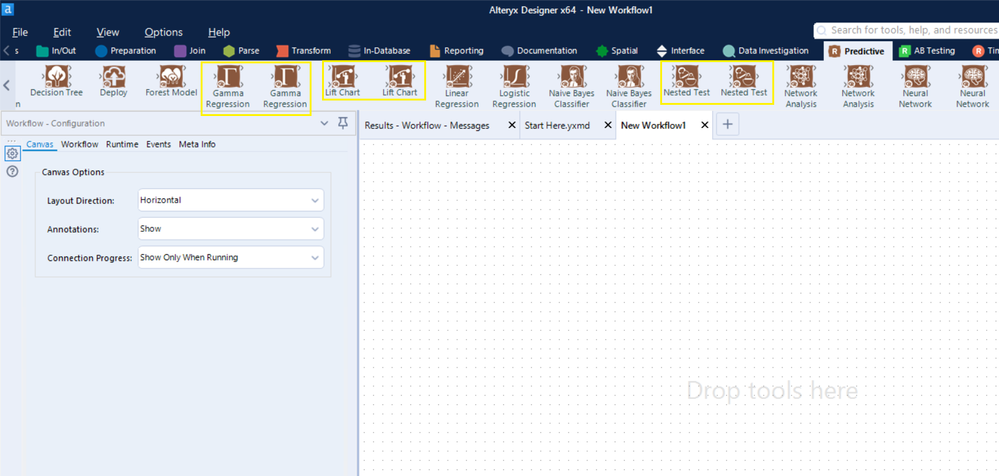
Task: Switch to the Spatial tool category
Action: click(618, 50)
